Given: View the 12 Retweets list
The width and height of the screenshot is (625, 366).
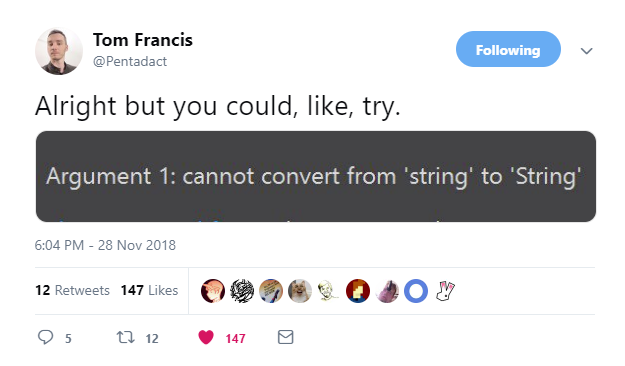Looking at the screenshot, I should point(72,290).
